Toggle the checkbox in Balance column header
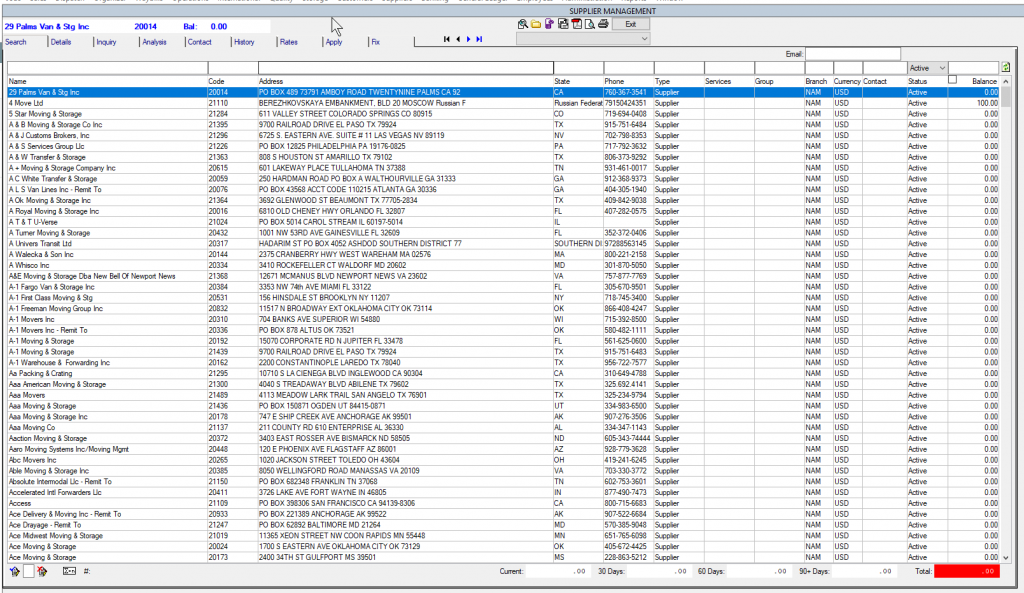 [x=952, y=80]
